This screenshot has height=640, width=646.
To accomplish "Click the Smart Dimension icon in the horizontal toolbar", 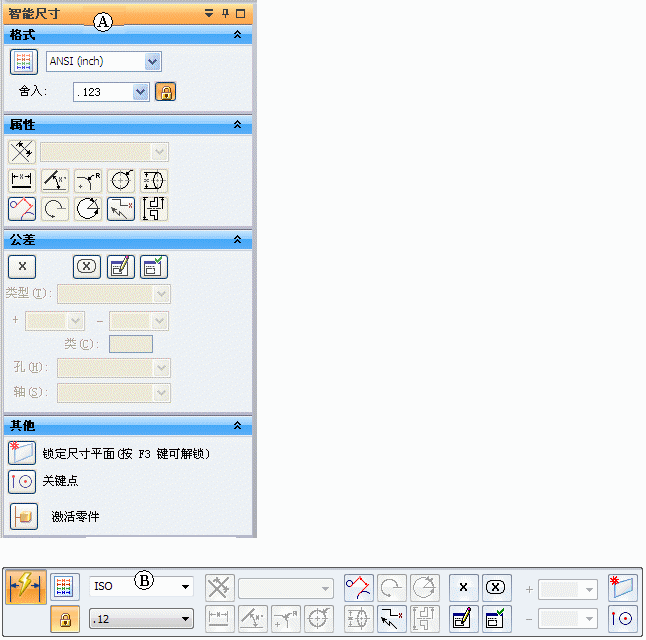I will tap(26, 587).
